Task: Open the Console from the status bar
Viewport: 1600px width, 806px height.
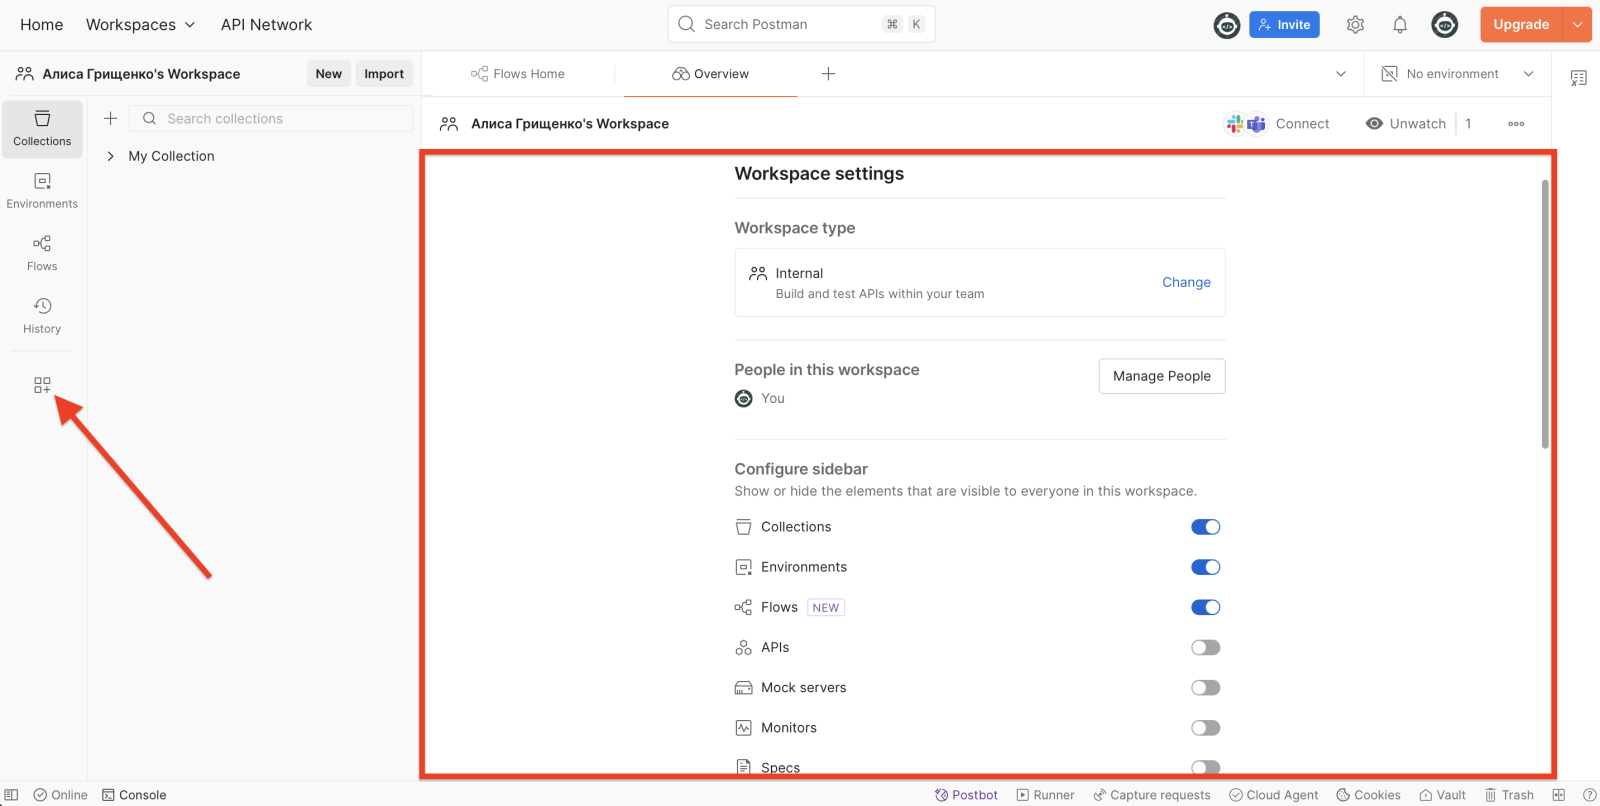Action: click(134, 795)
